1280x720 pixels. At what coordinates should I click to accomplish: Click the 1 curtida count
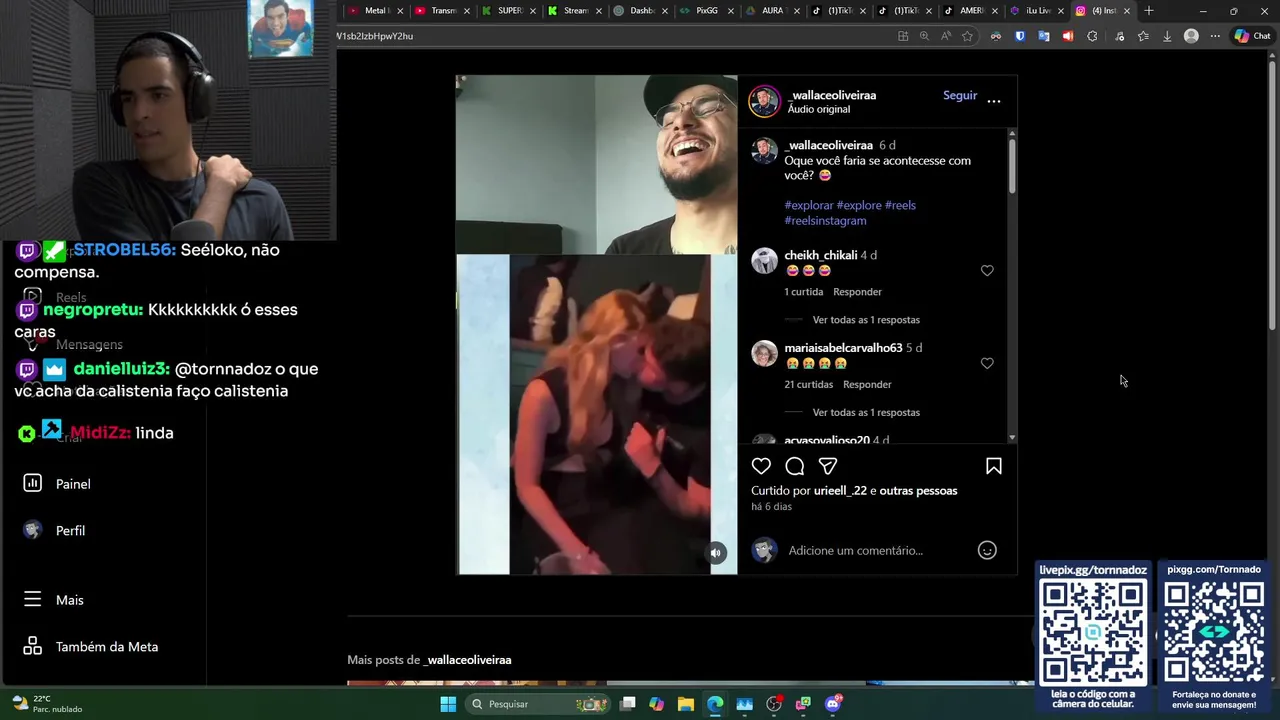tap(804, 292)
